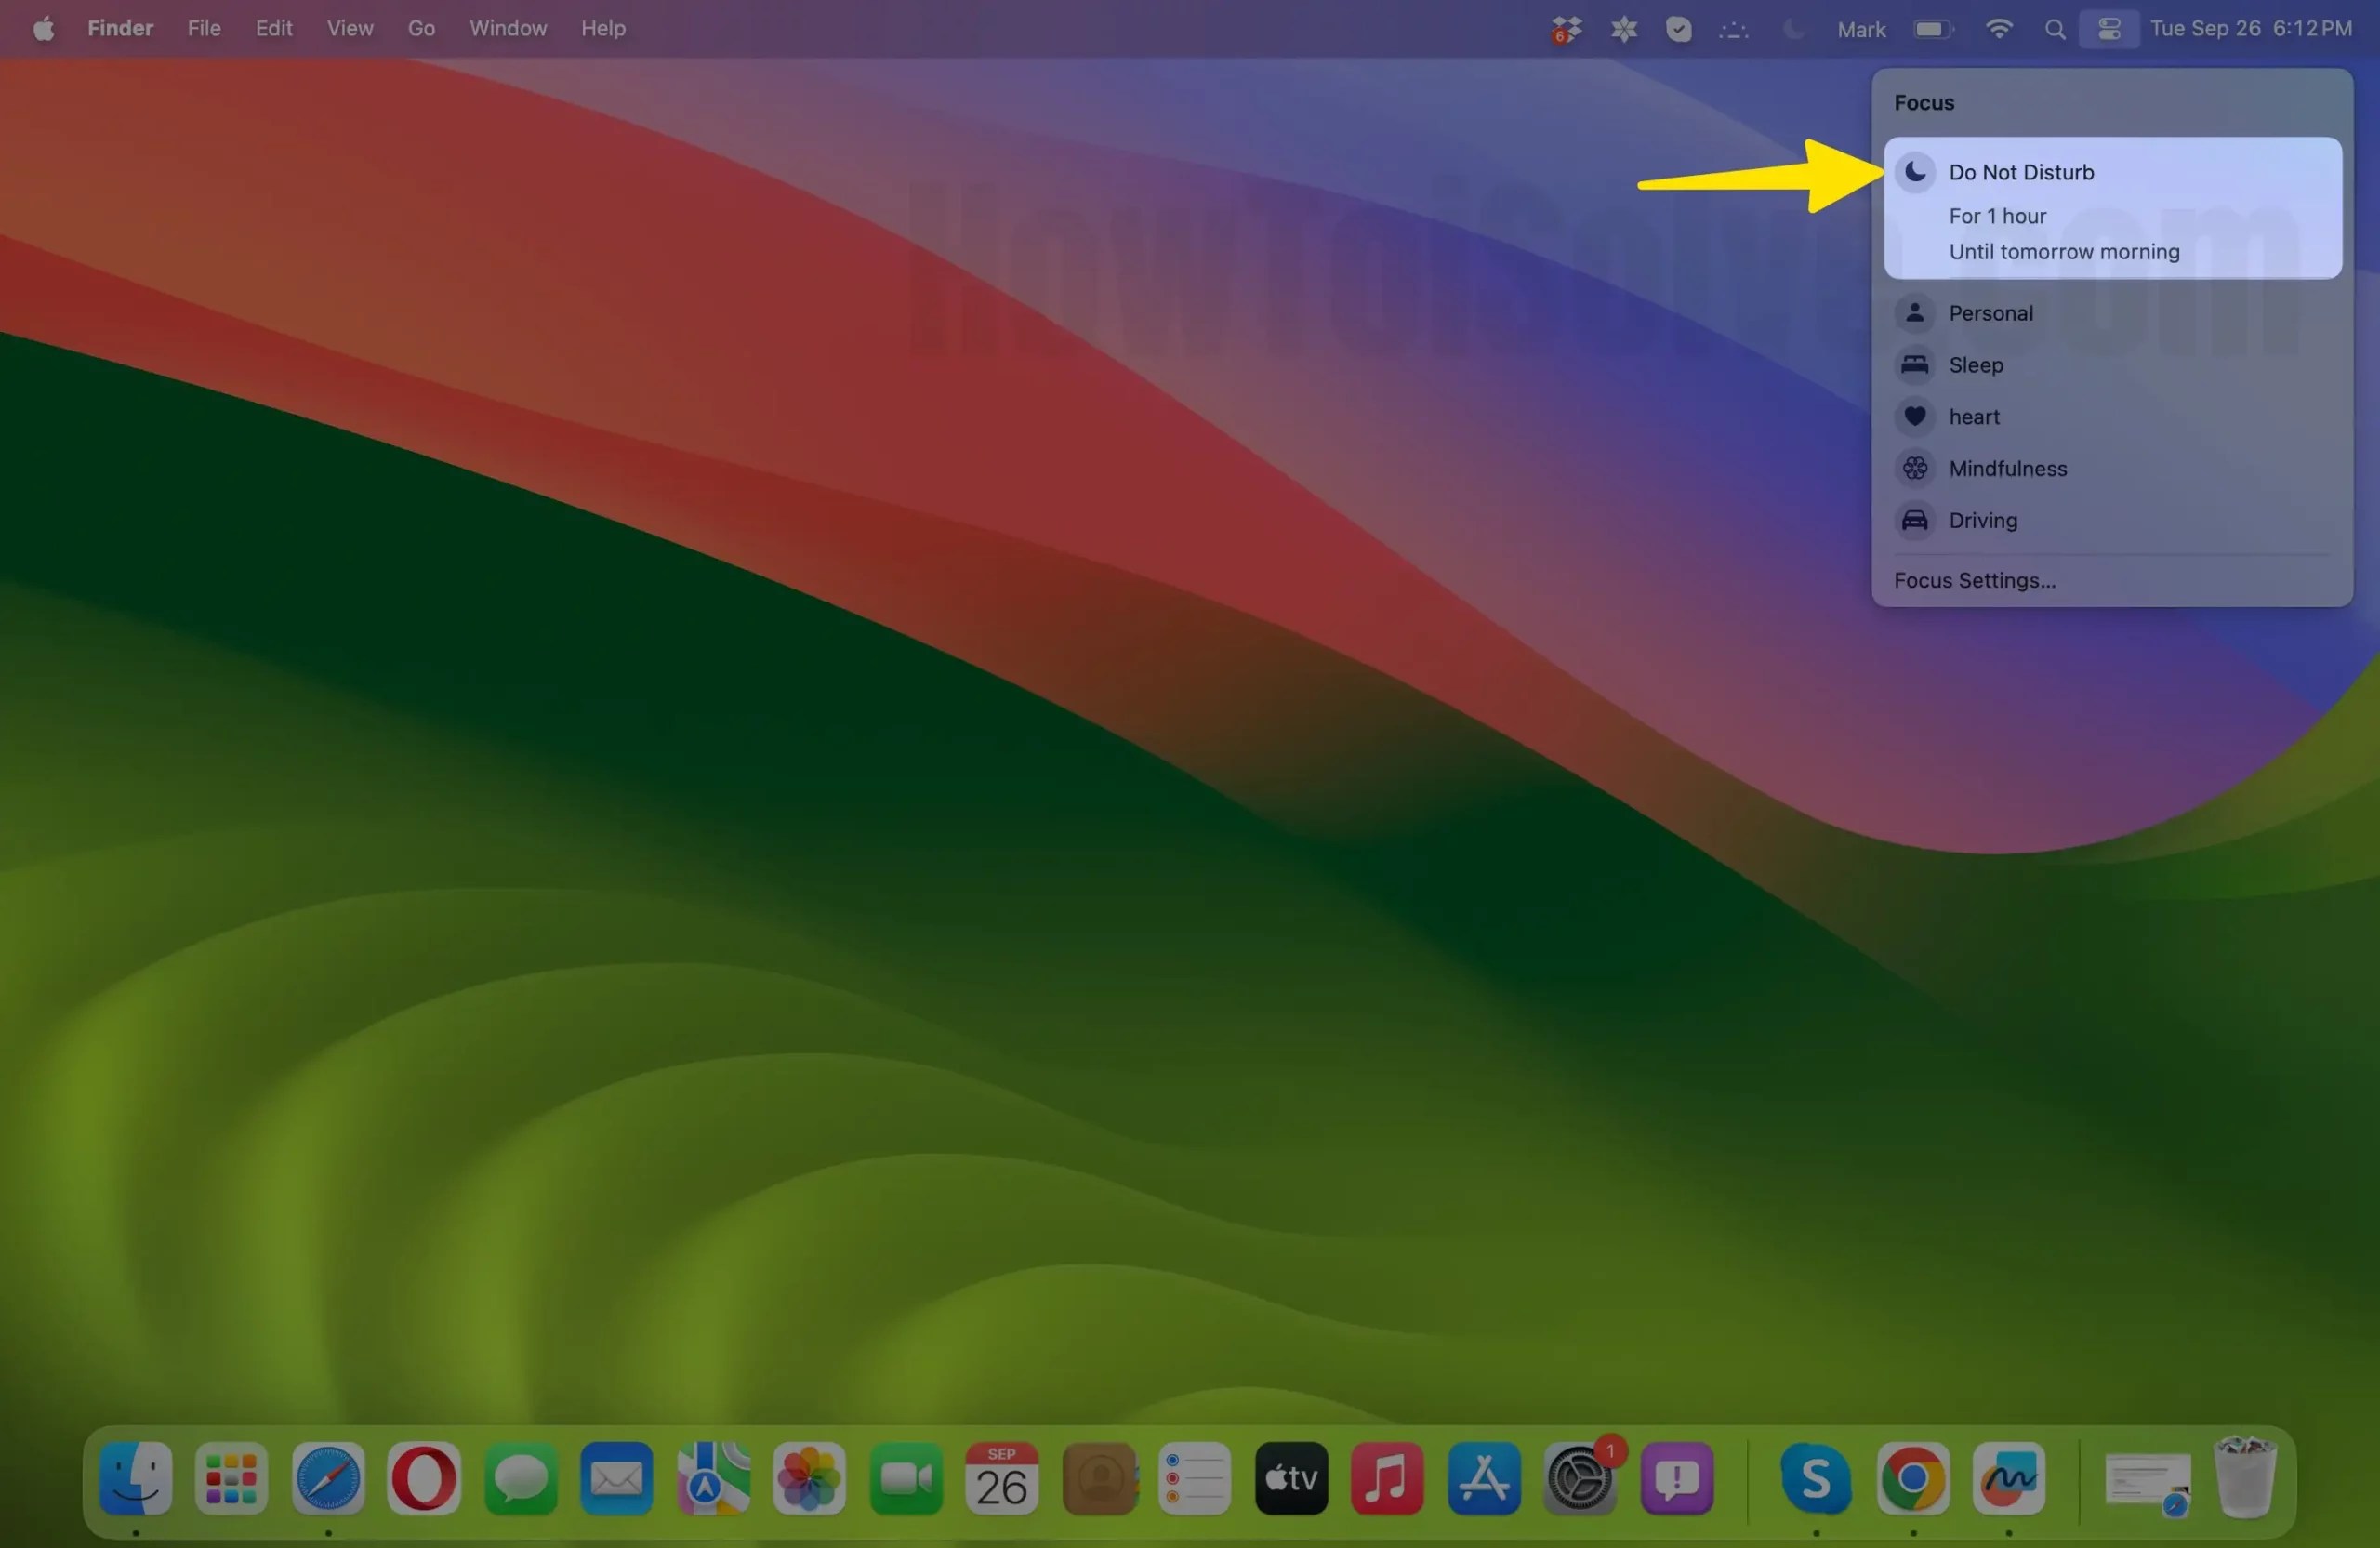Image resolution: width=2380 pixels, height=1548 pixels.
Task: Turn on the Sleep focus
Action: coord(1975,365)
